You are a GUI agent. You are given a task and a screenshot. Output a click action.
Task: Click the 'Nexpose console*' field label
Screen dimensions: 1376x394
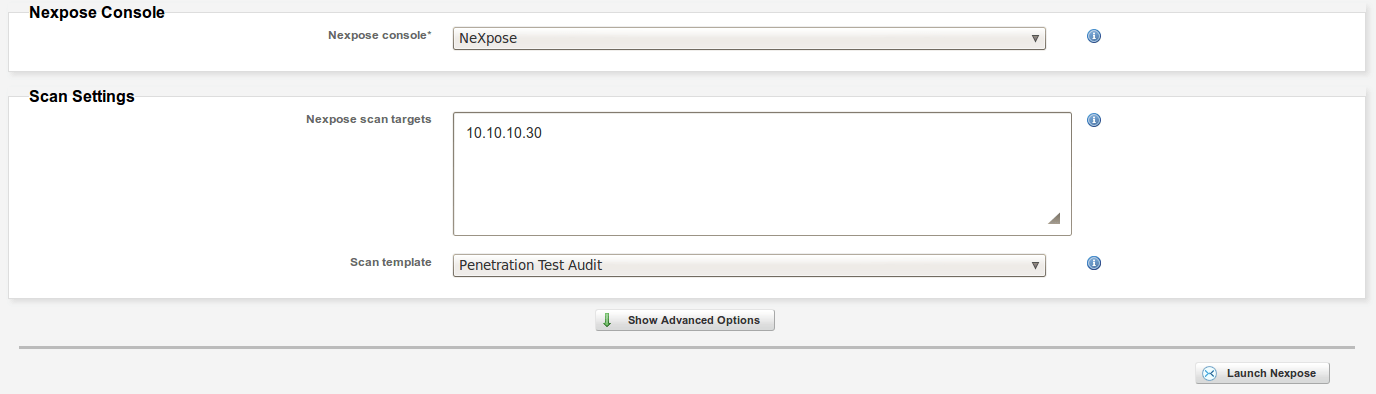point(380,35)
